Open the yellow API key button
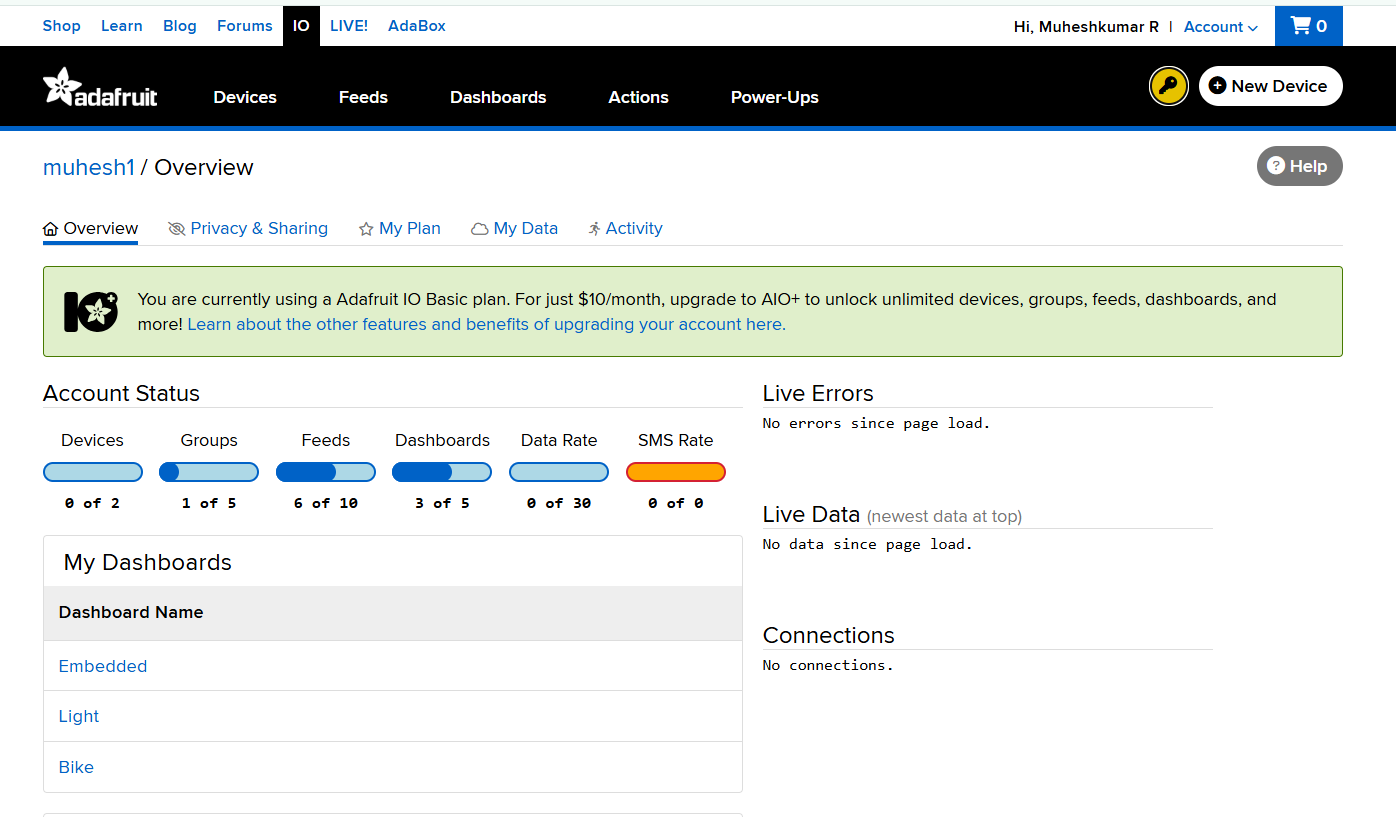This screenshot has height=817, width=1396. point(1168,86)
